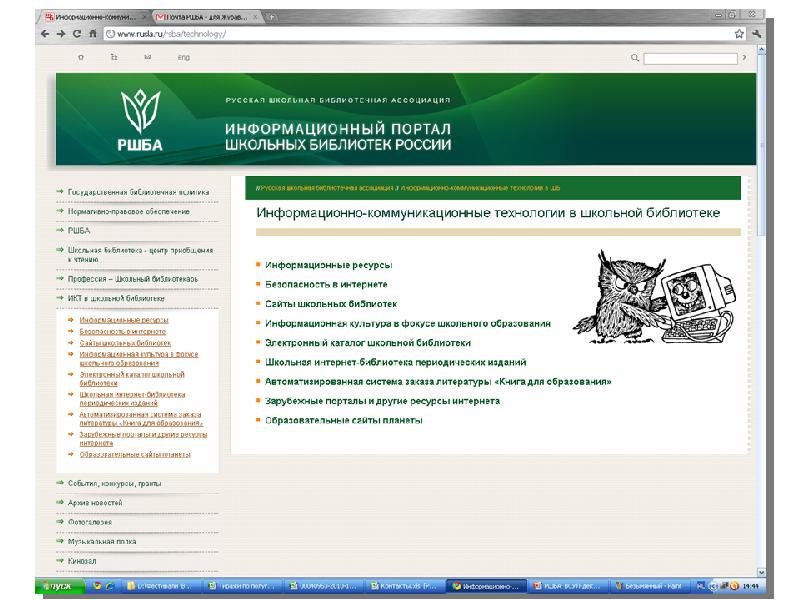This screenshot has height=600, width=800.
Task: Open new tab with the plus button
Action: [x=272, y=16]
